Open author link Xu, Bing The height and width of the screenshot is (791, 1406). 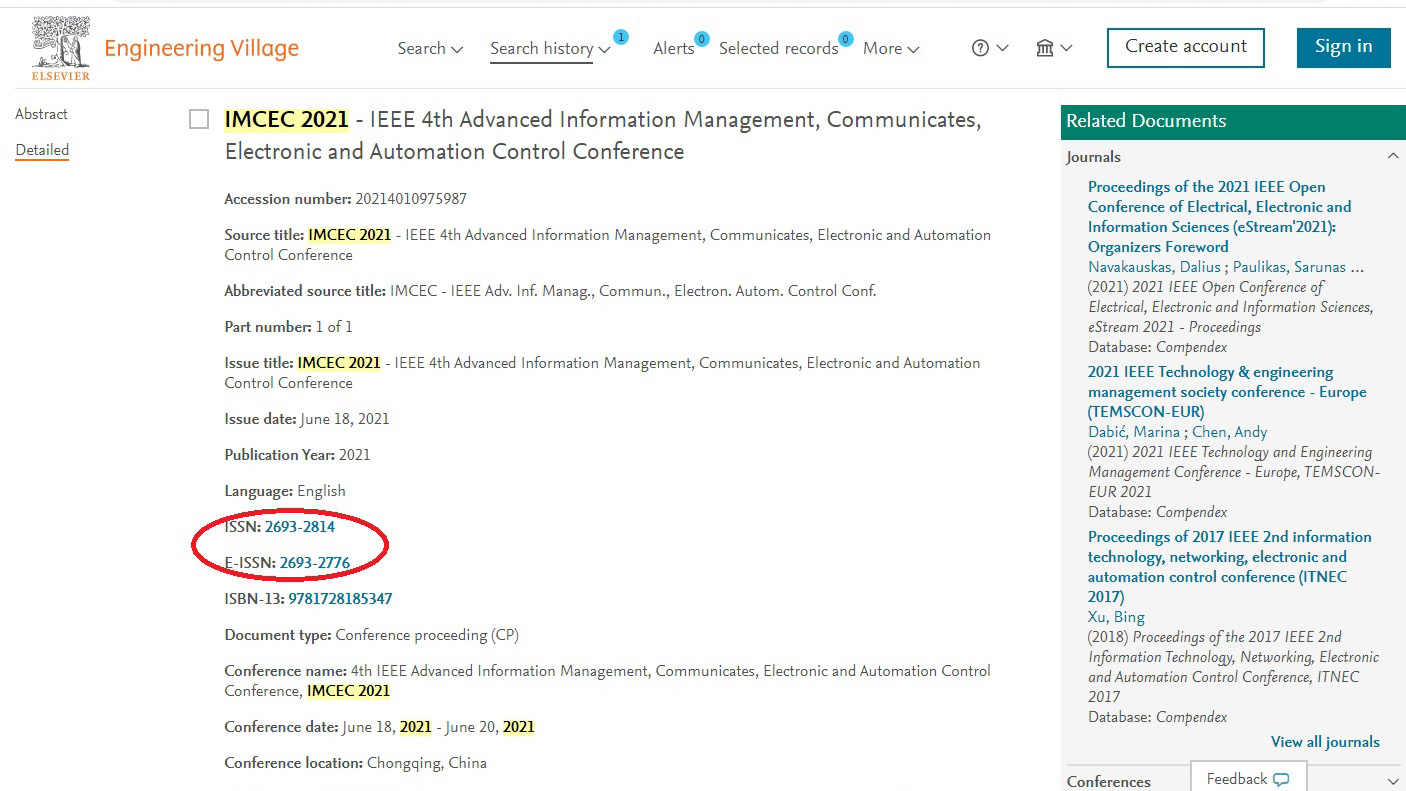click(x=1116, y=617)
